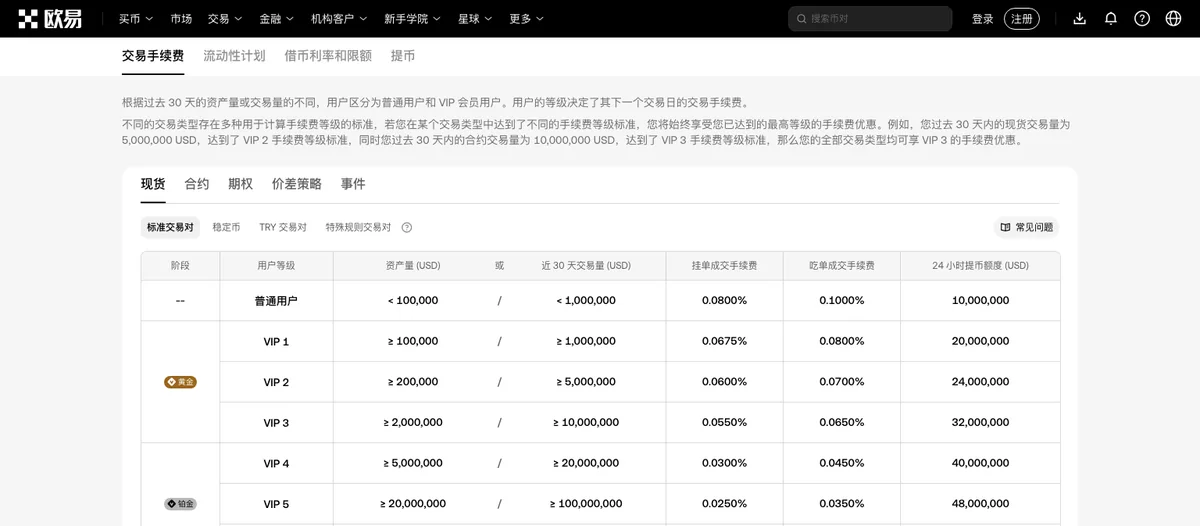Click the help question mark icon in header
The height and width of the screenshot is (526, 1200).
point(1142,18)
